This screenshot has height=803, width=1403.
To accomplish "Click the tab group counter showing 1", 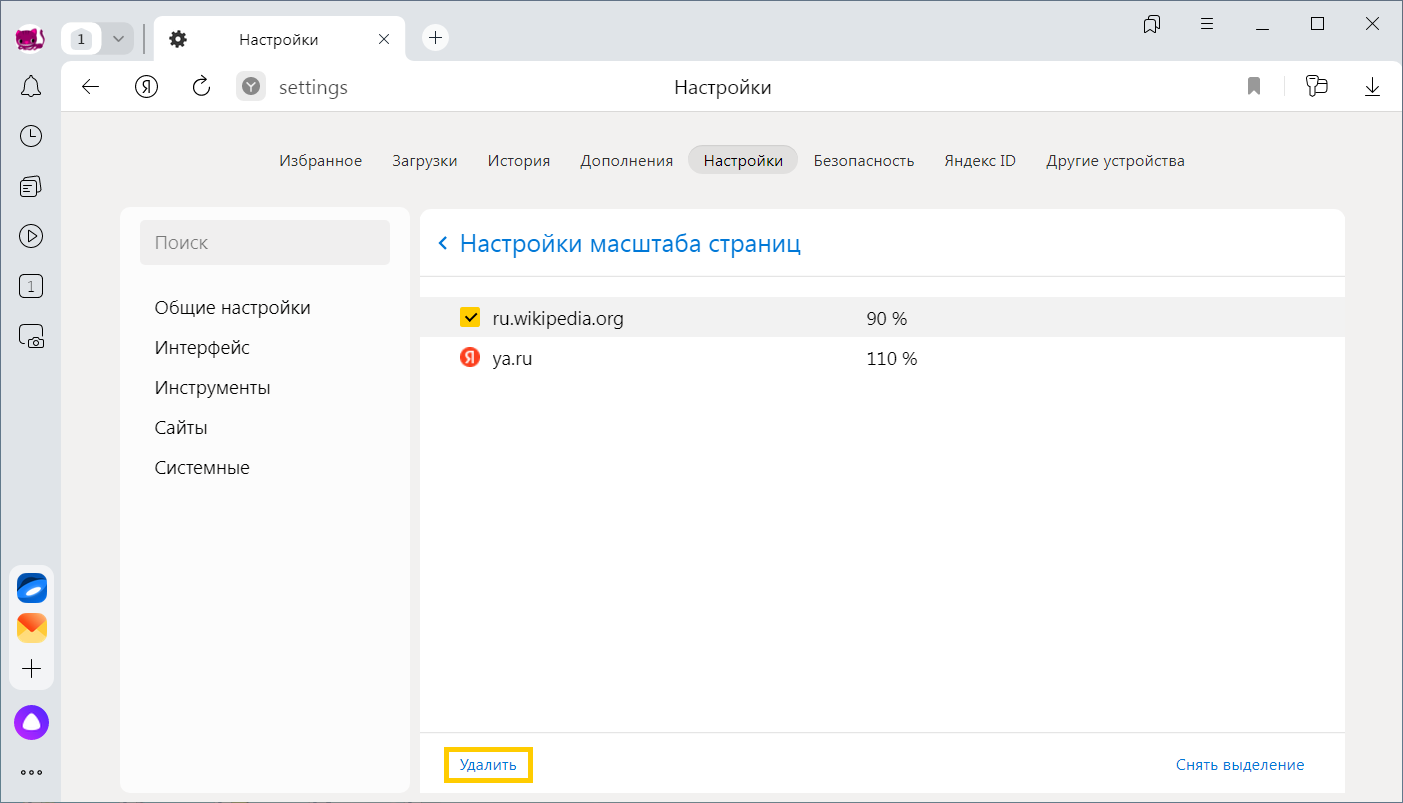I will (x=81, y=40).
